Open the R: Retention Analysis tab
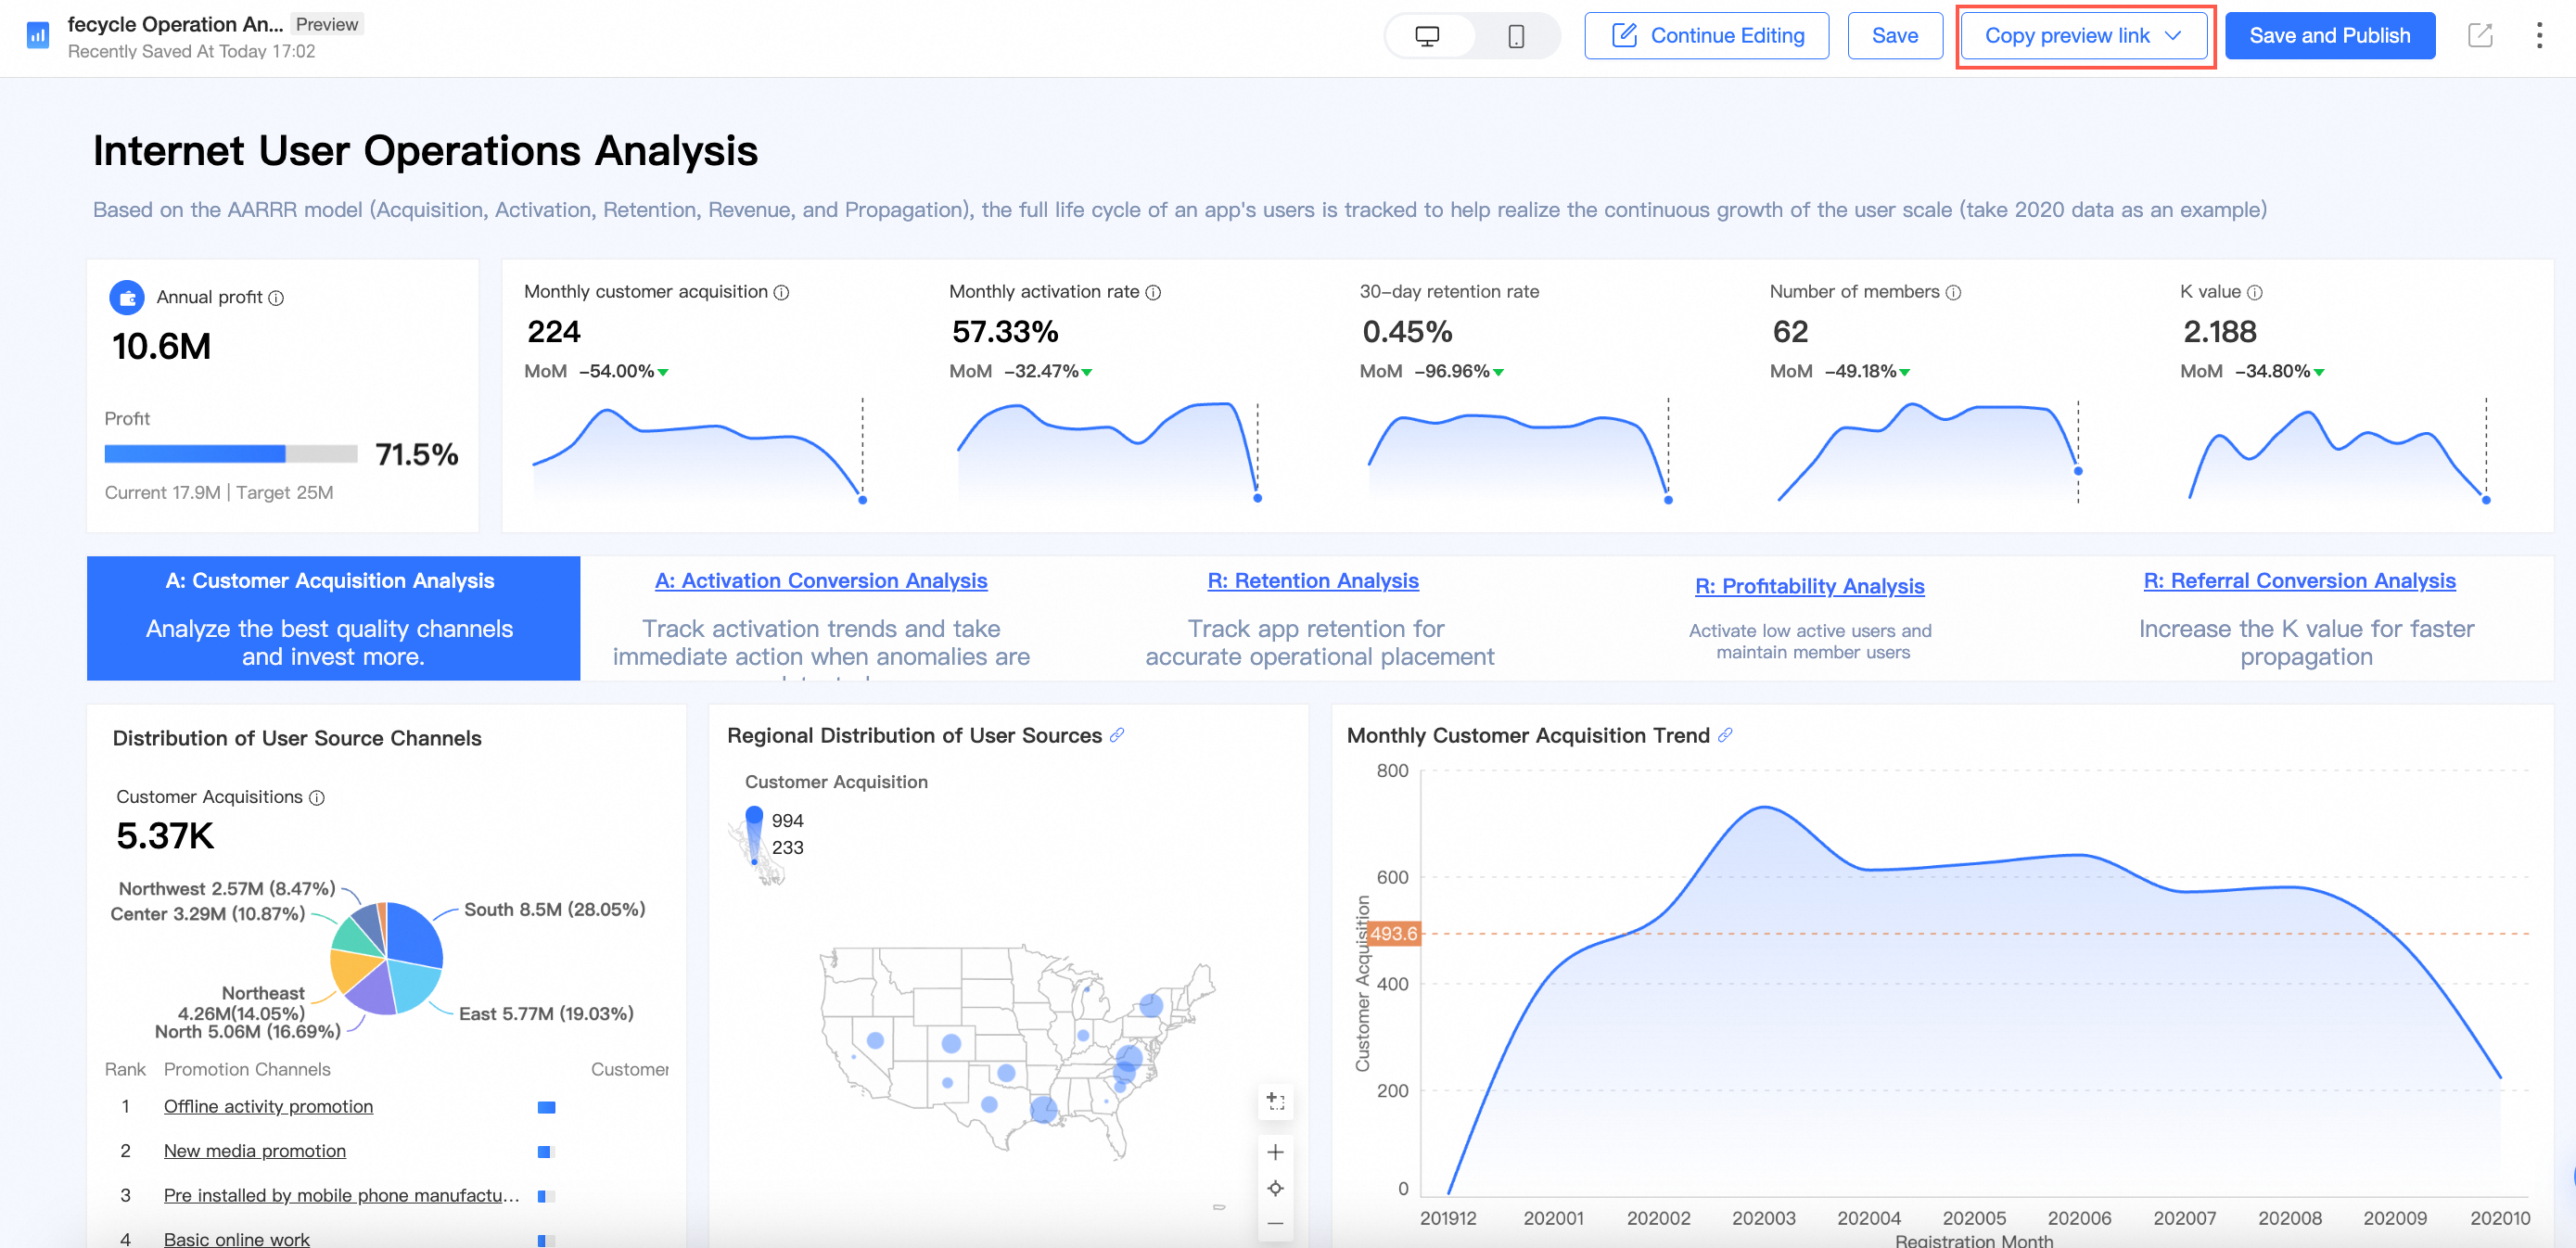The height and width of the screenshot is (1248, 2576). click(x=1312, y=581)
